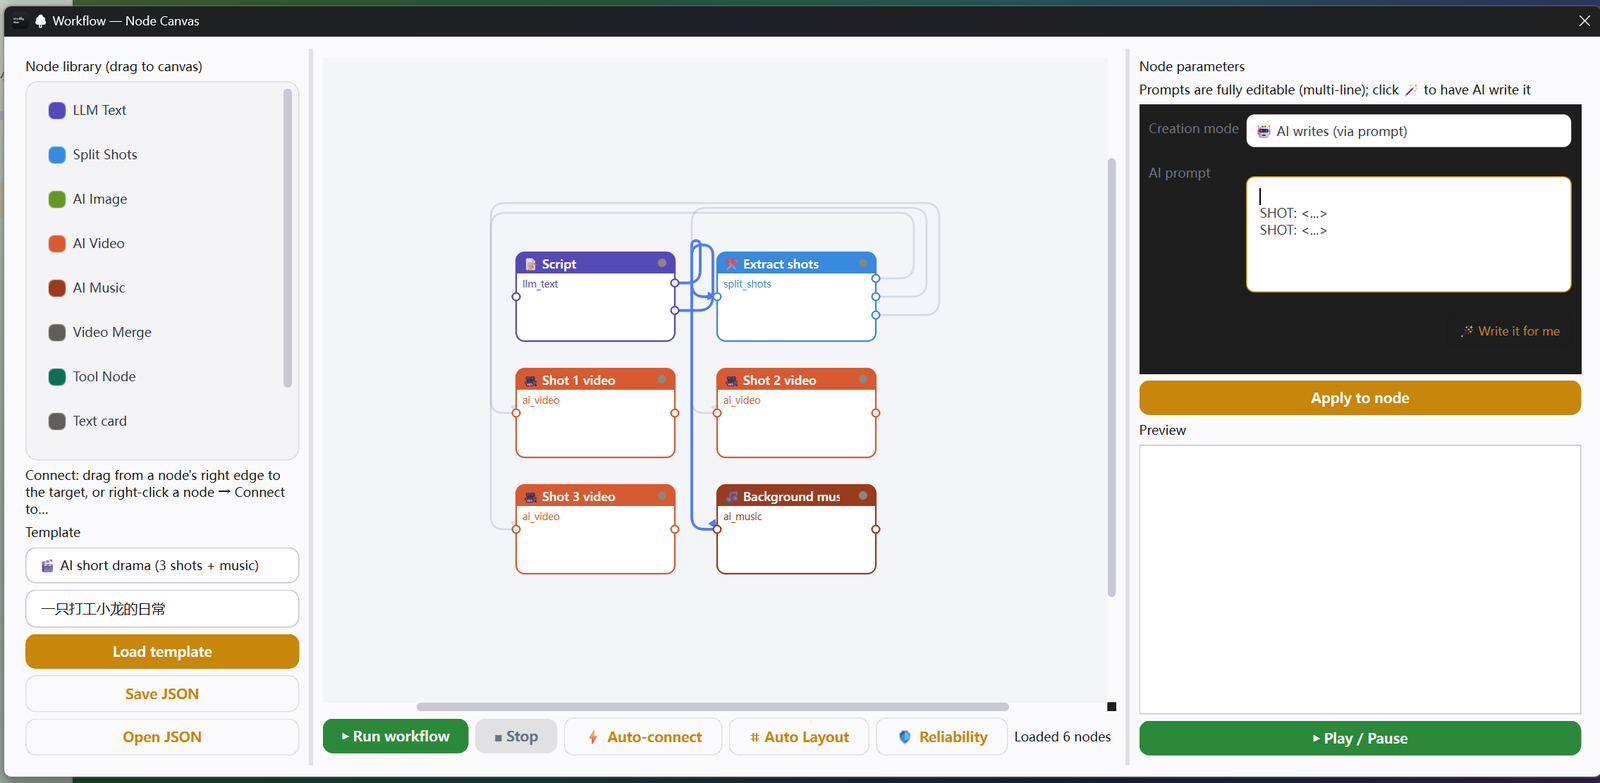Click Auto-connect button
1600x783 pixels.
tap(645, 737)
